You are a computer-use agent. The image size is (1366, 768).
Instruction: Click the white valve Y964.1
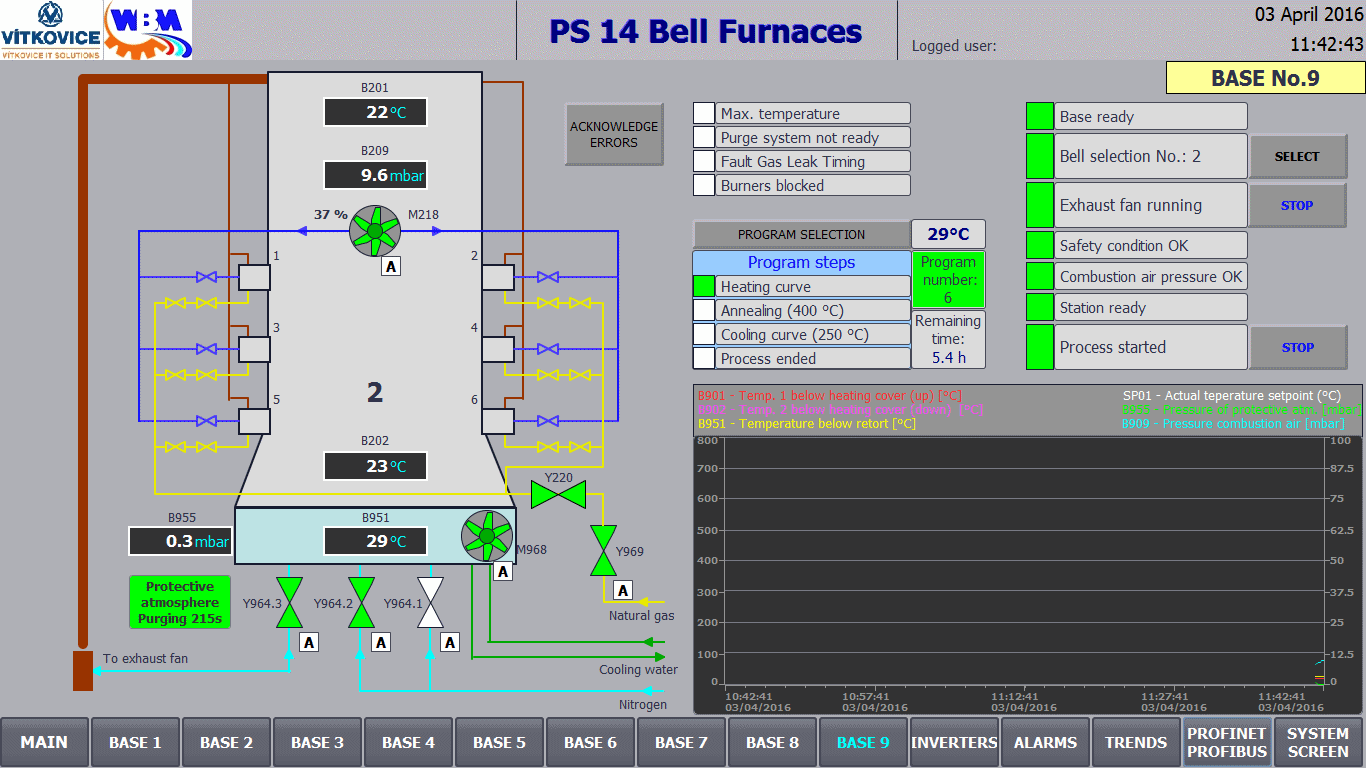coord(431,603)
